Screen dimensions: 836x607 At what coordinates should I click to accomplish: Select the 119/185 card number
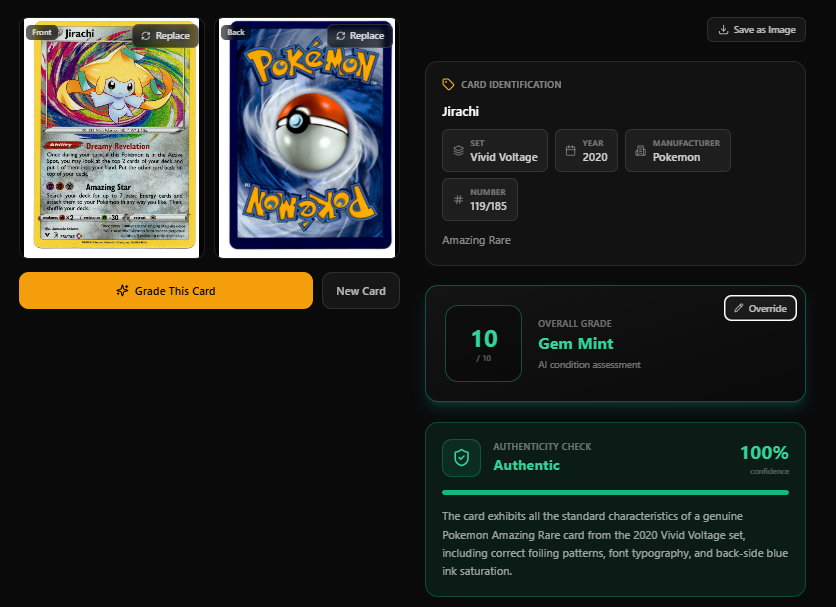point(488,206)
